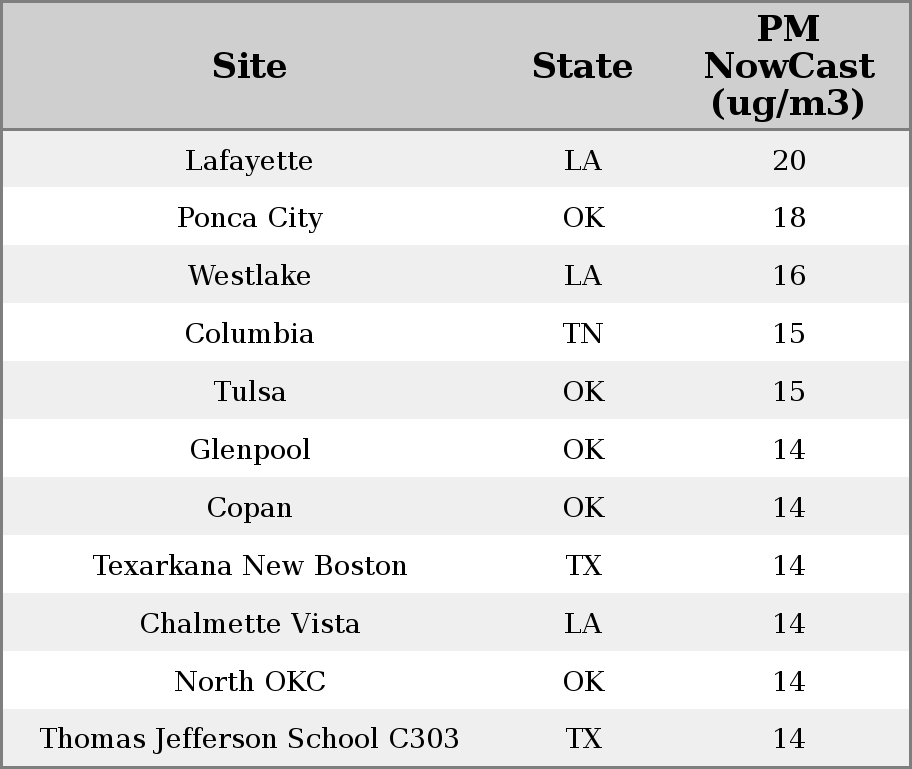
Task: Select the Ponca City site cell
Action: (x=249, y=218)
